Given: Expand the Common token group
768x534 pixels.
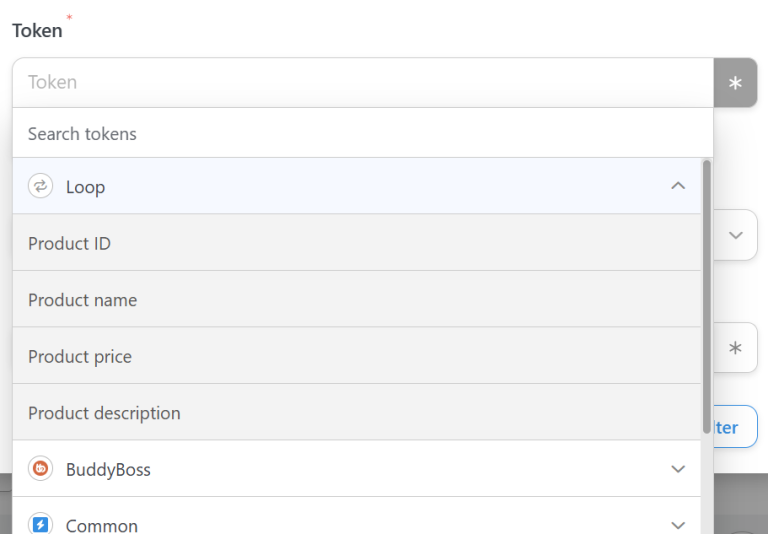Looking at the screenshot, I should (678, 524).
